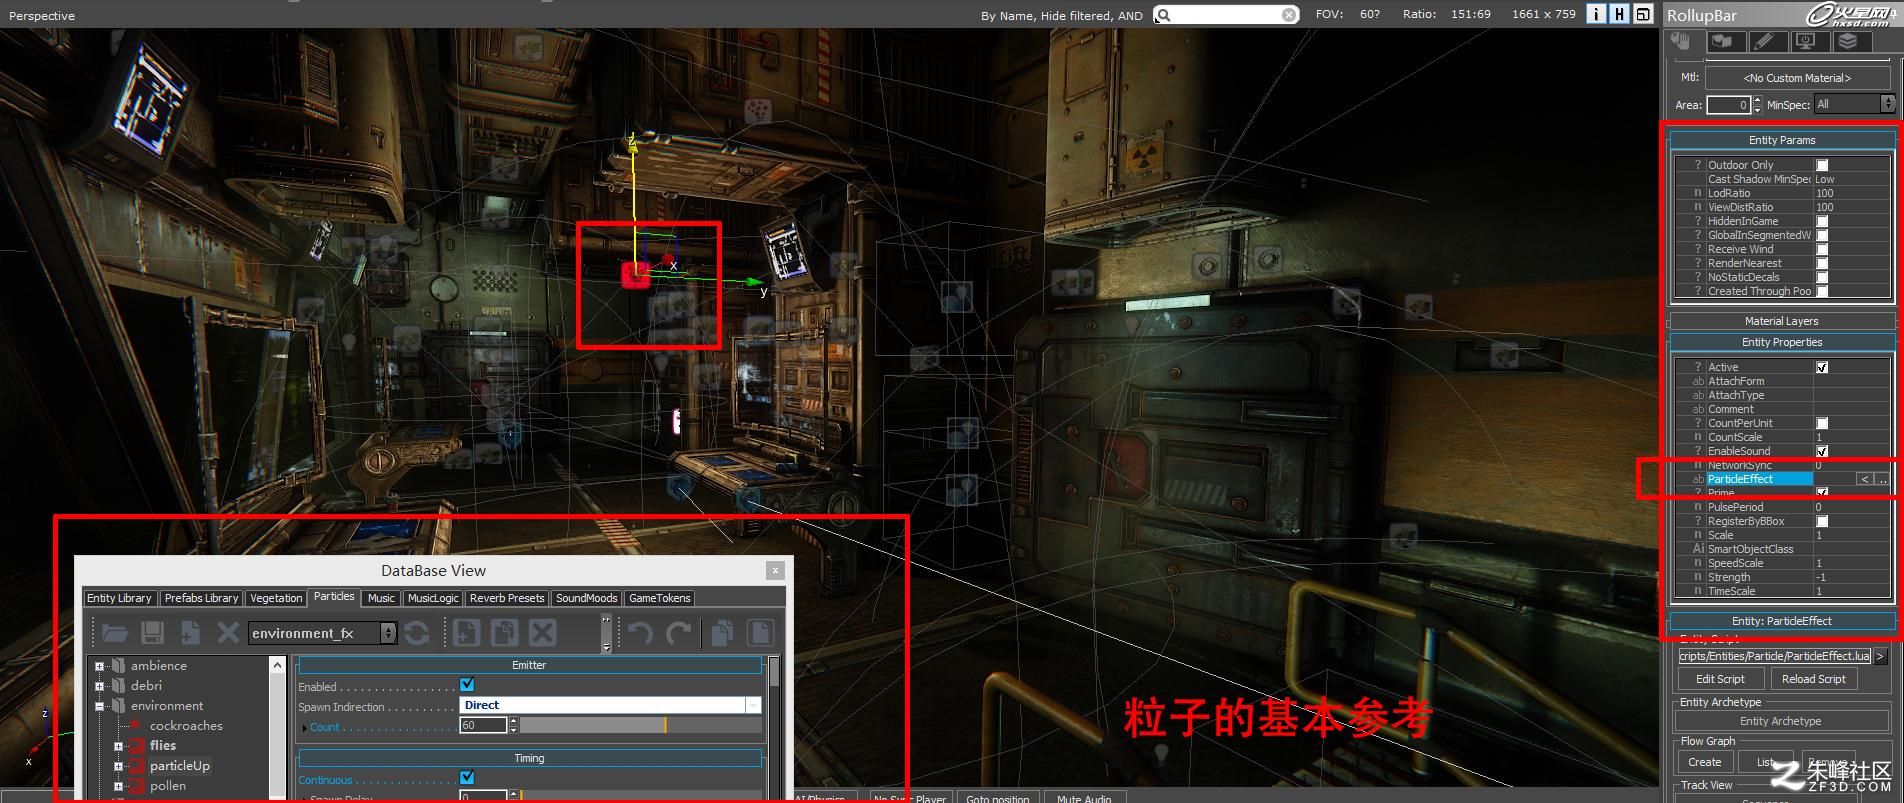Uncheck the Active entity property
This screenshot has width=1904, height=803.
1822,367
